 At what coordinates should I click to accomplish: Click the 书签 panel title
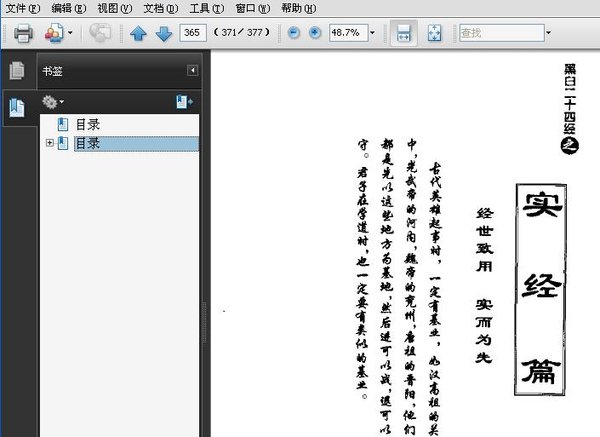click(52, 71)
